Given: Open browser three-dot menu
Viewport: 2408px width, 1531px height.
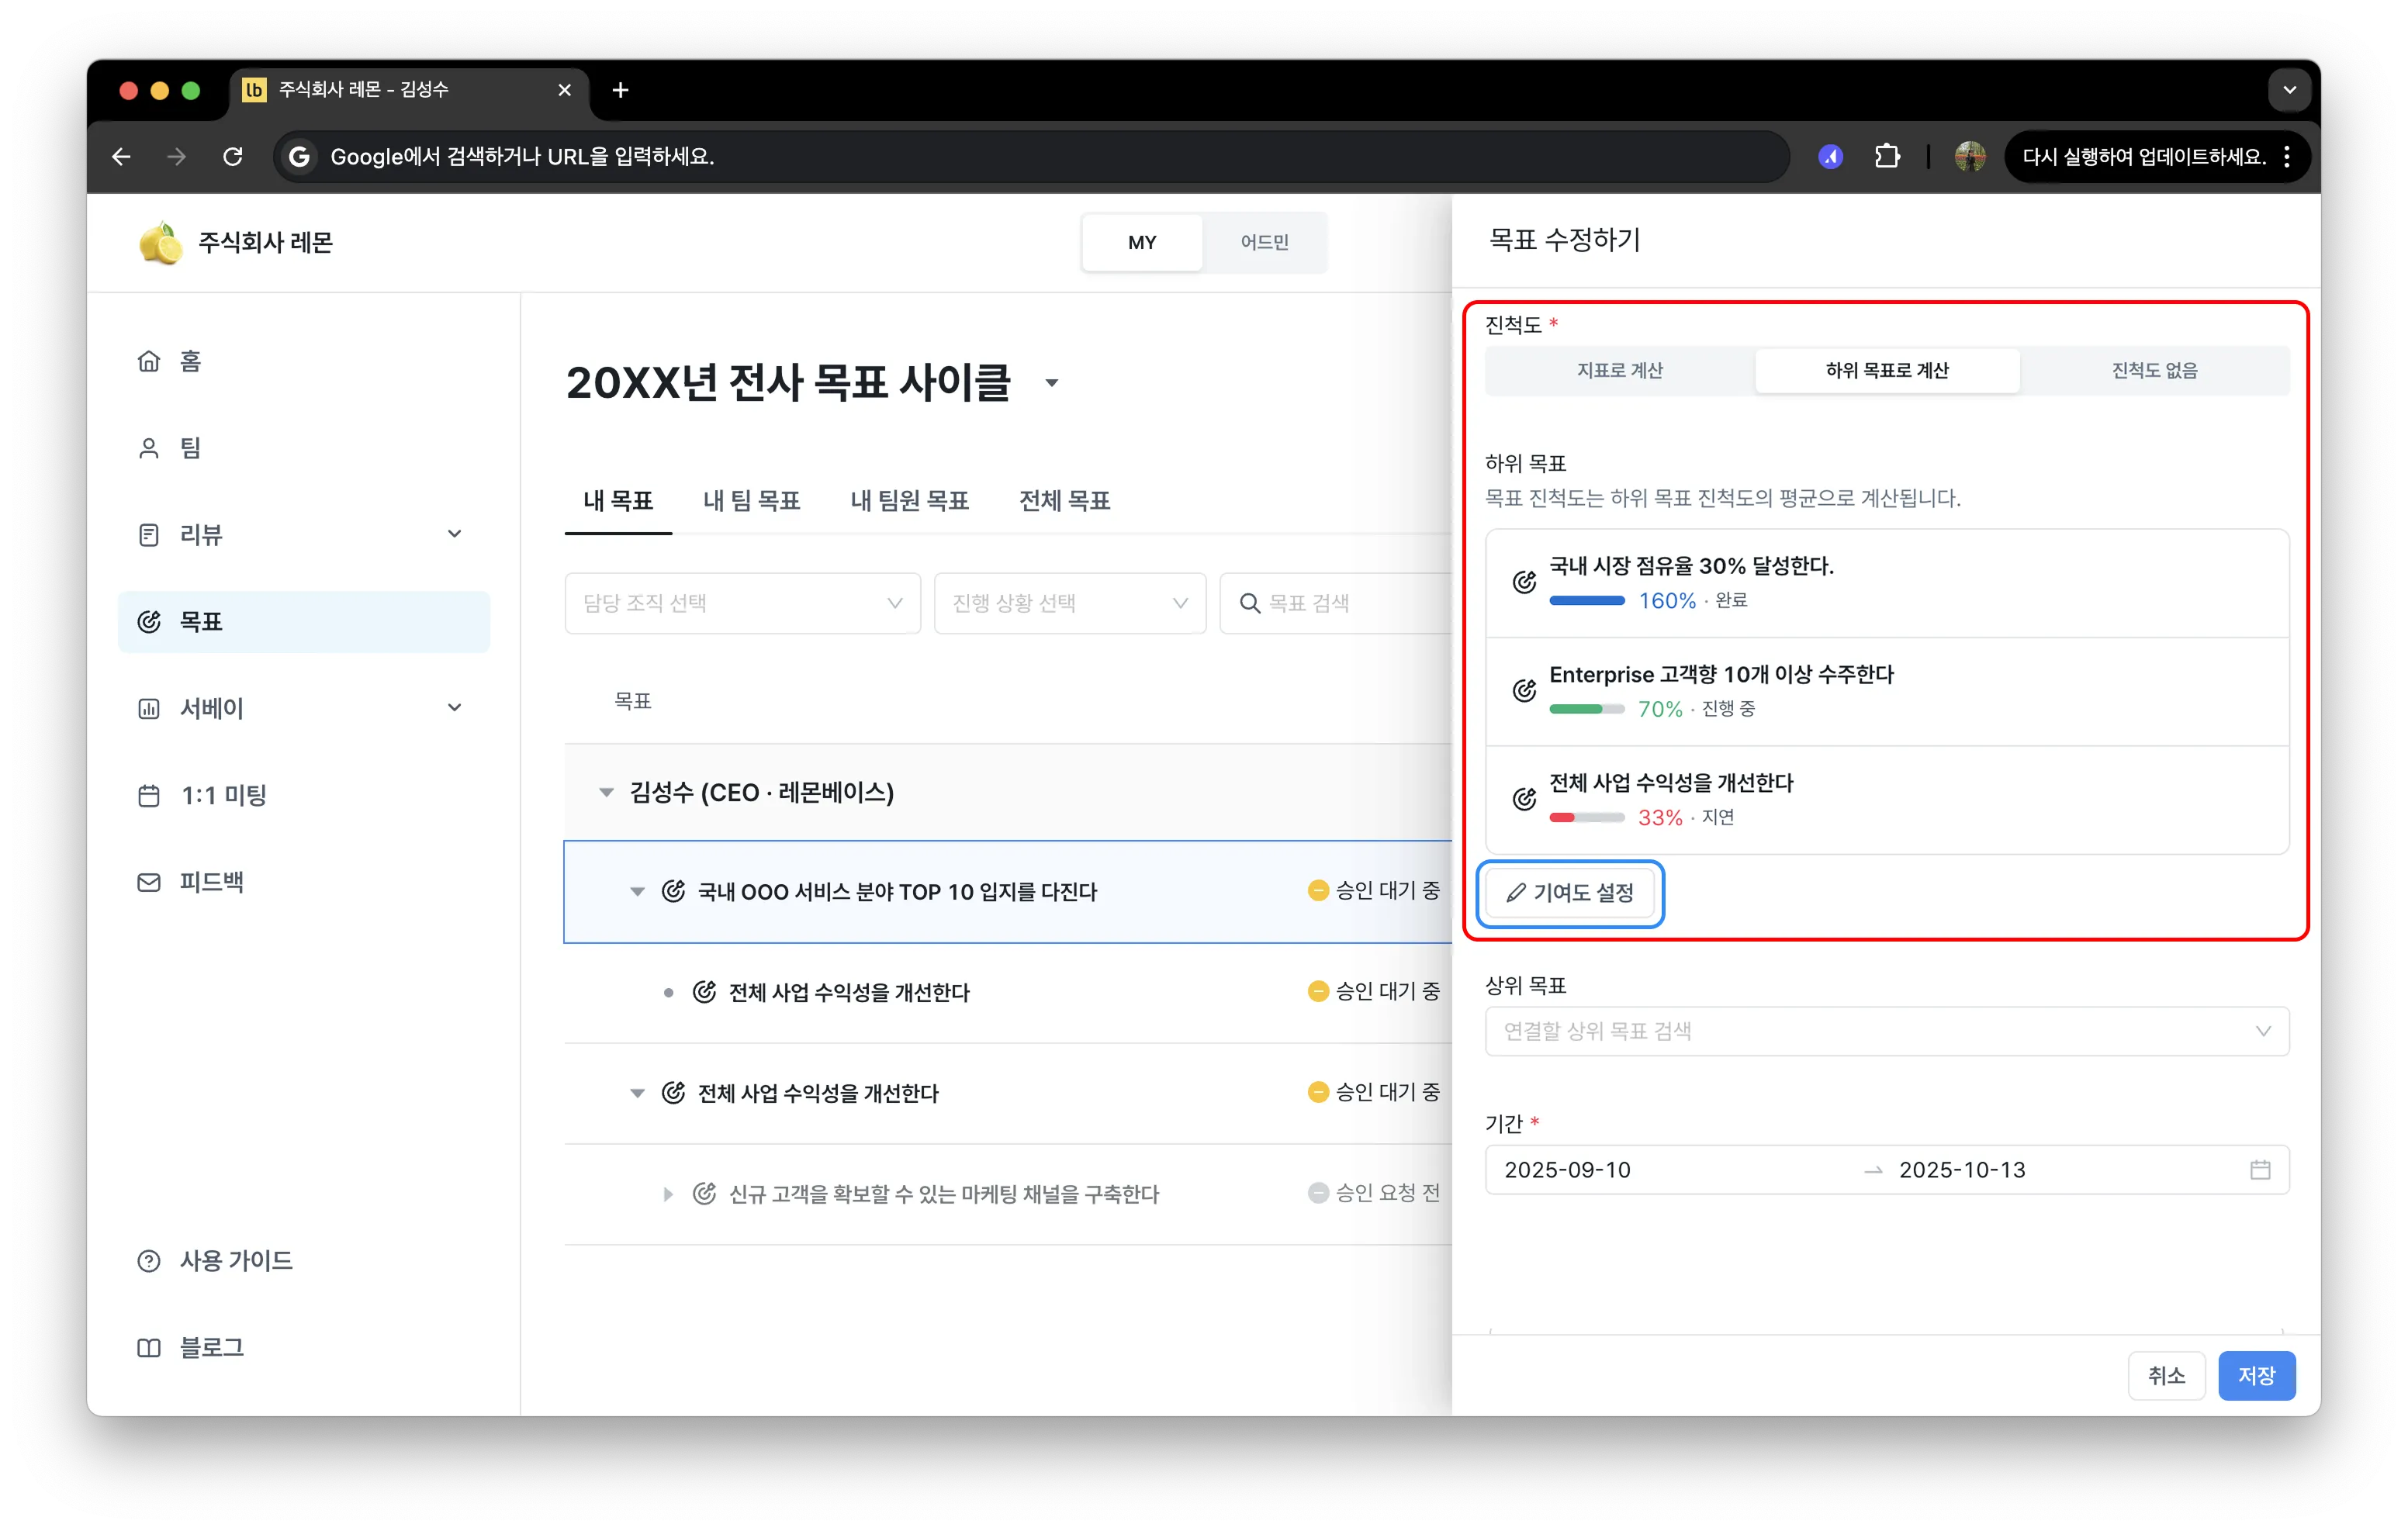Looking at the screenshot, I should [x=2287, y=157].
